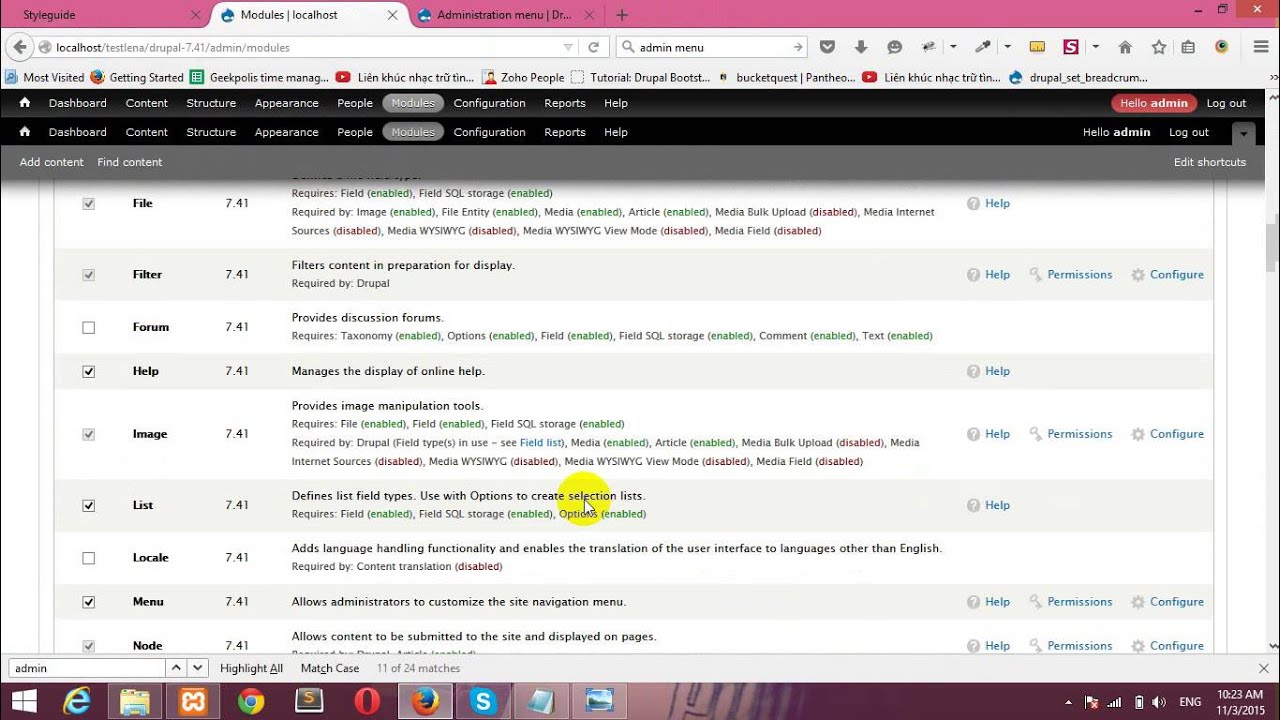Image resolution: width=1280 pixels, height=720 pixels.
Task: Go to Firefox home page icon
Action: [x=1125, y=47]
